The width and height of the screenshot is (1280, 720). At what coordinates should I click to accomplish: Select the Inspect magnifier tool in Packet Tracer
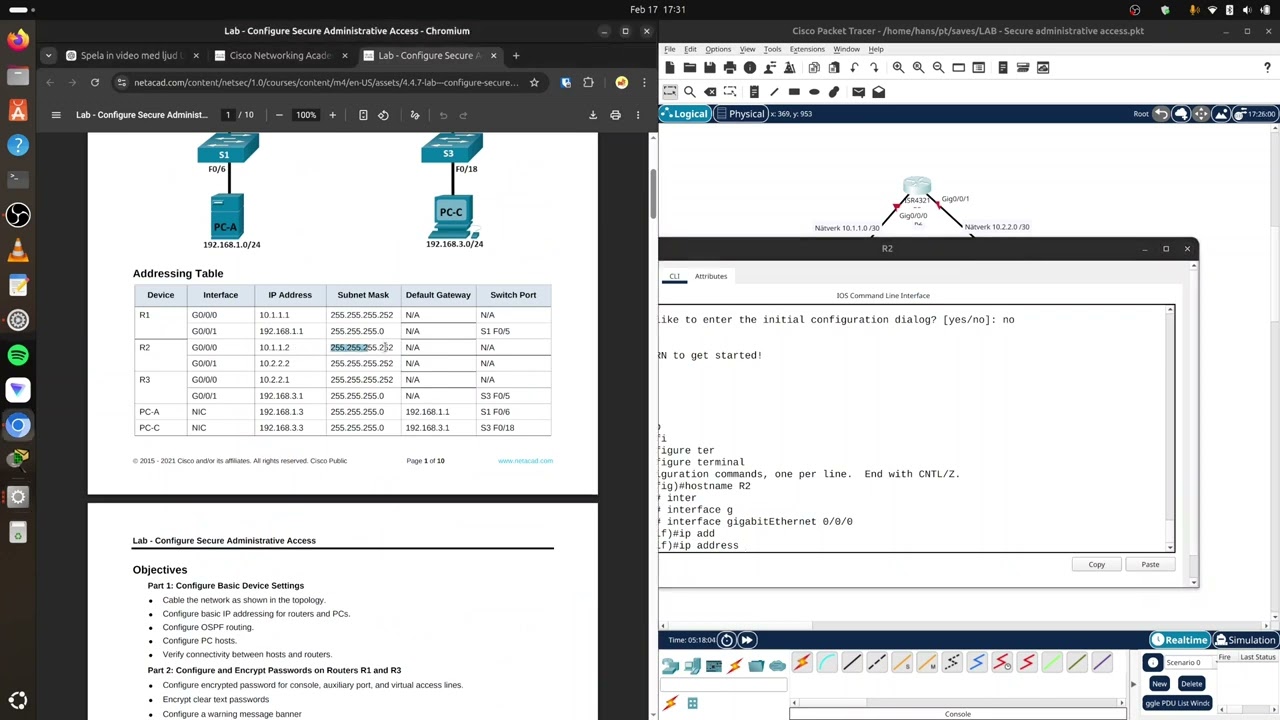tap(690, 92)
